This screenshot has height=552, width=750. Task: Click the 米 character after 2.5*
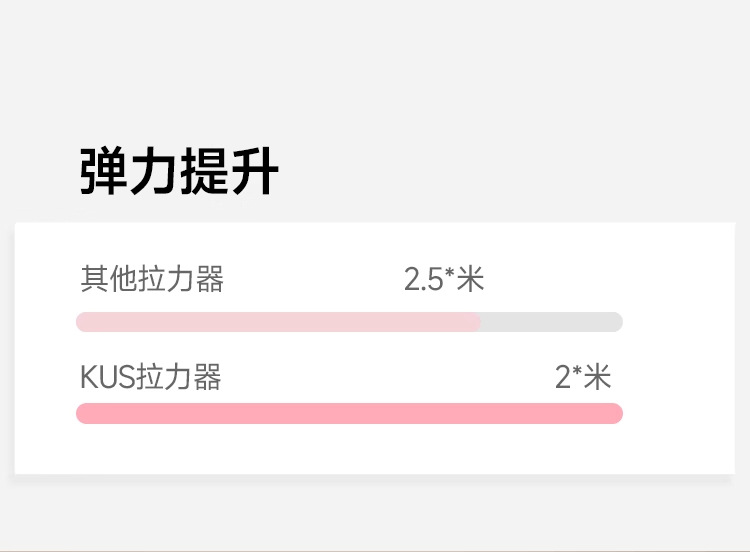[x=470, y=279]
